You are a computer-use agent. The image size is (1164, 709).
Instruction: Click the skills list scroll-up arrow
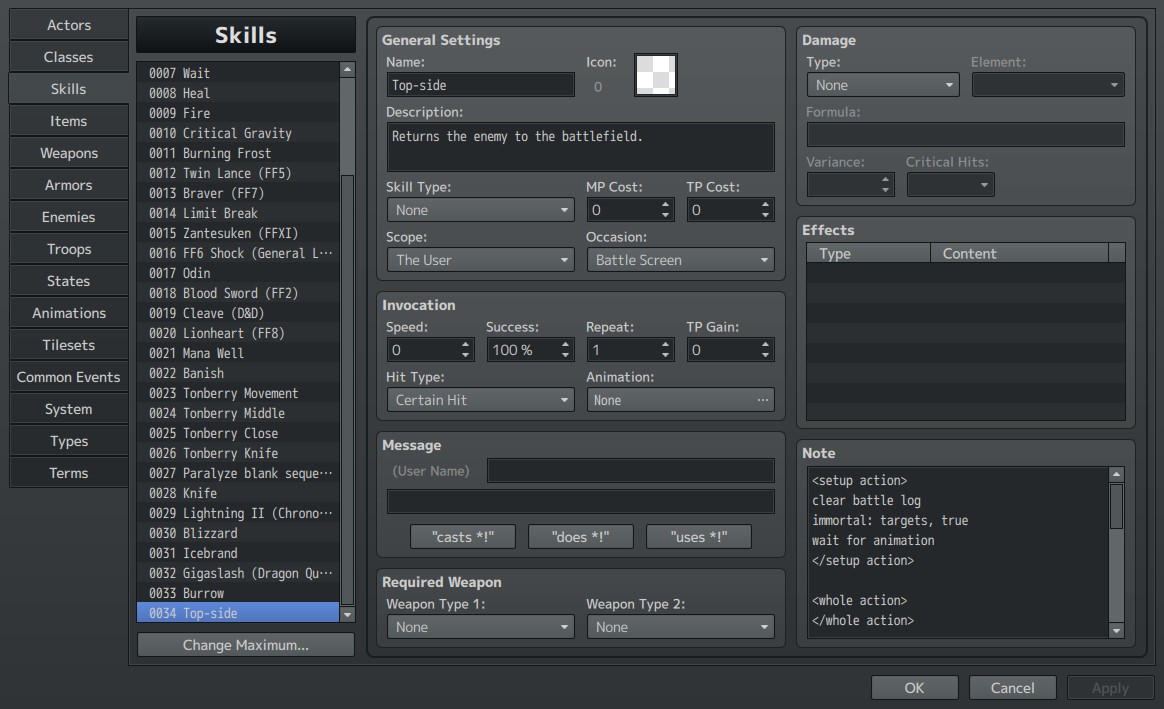coord(347,70)
